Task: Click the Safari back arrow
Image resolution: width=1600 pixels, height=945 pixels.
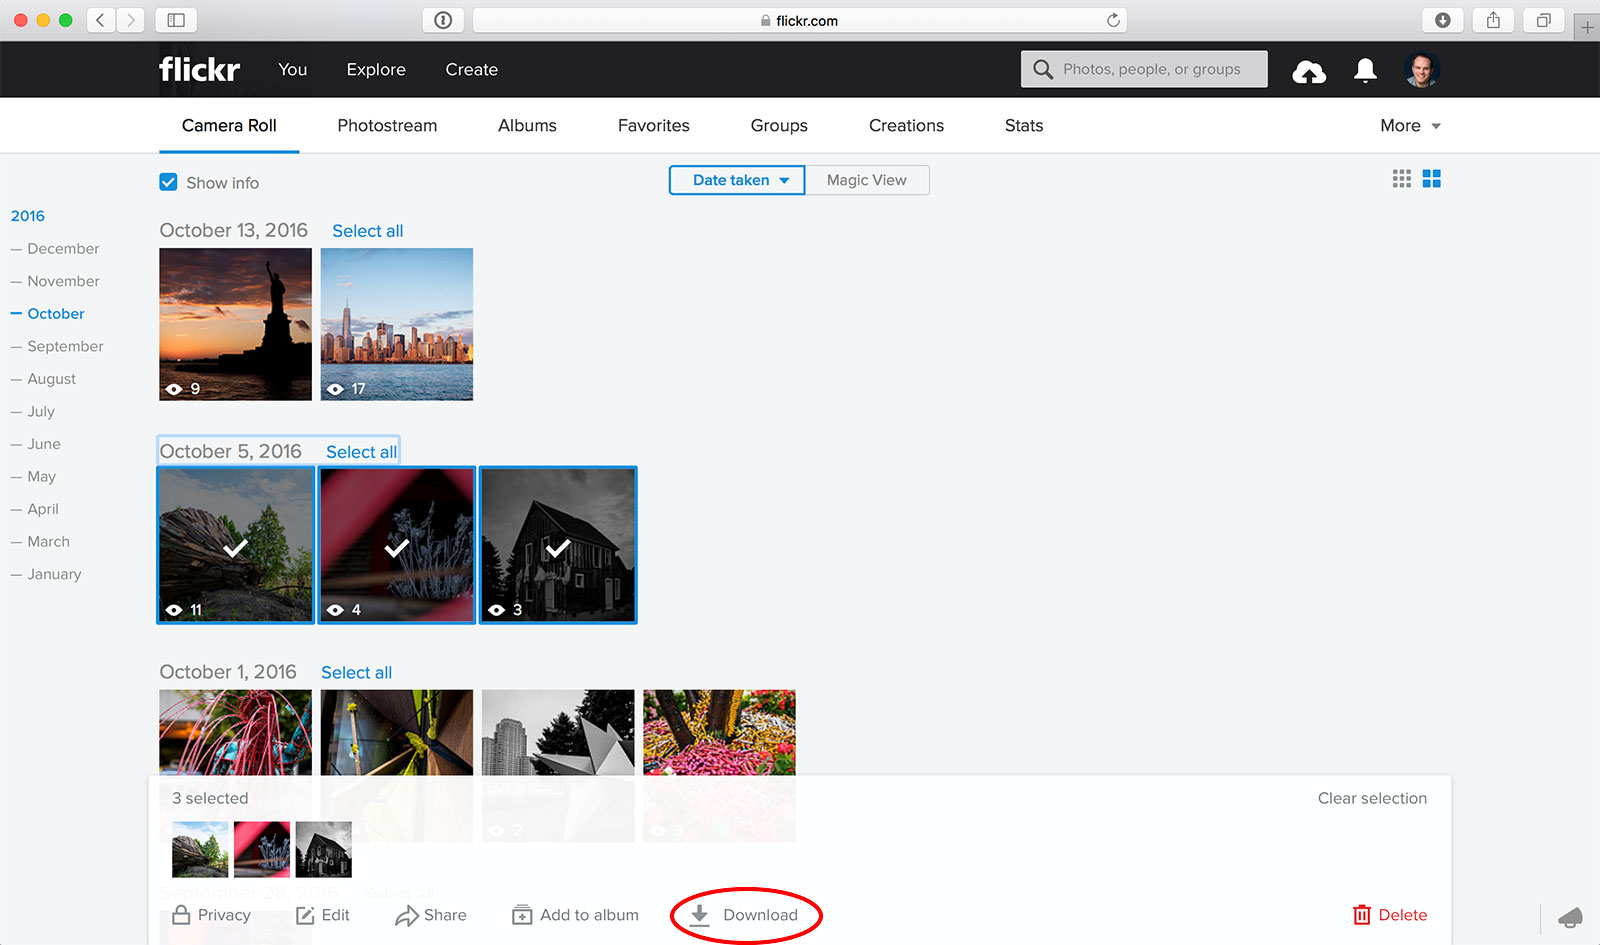Action: pyautogui.click(x=100, y=20)
